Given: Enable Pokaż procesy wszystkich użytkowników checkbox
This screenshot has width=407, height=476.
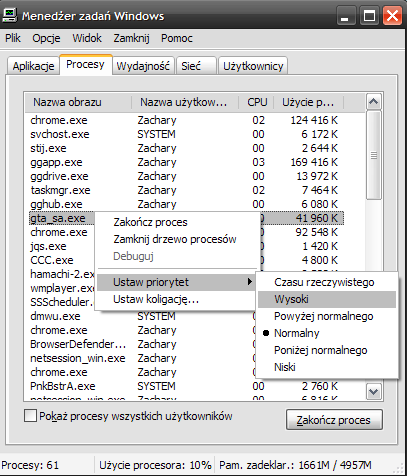Looking at the screenshot, I should tap(30, 416).
